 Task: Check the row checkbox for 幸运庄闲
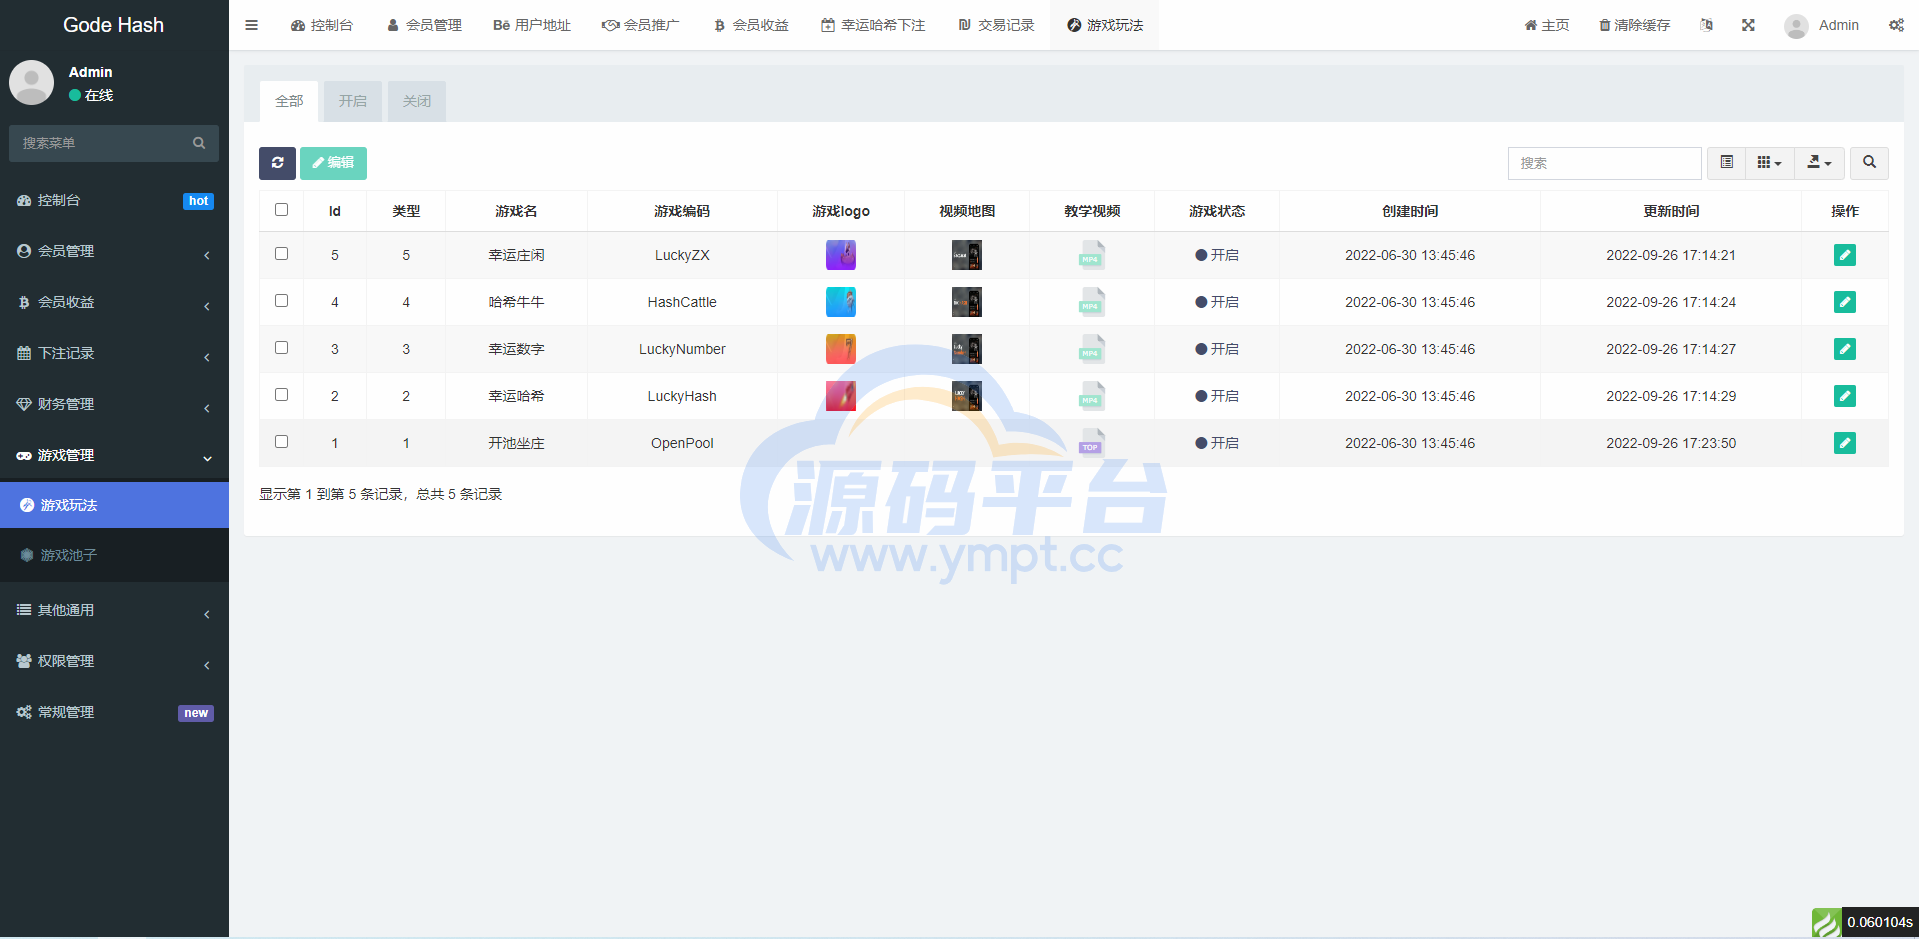pos(281,254)
